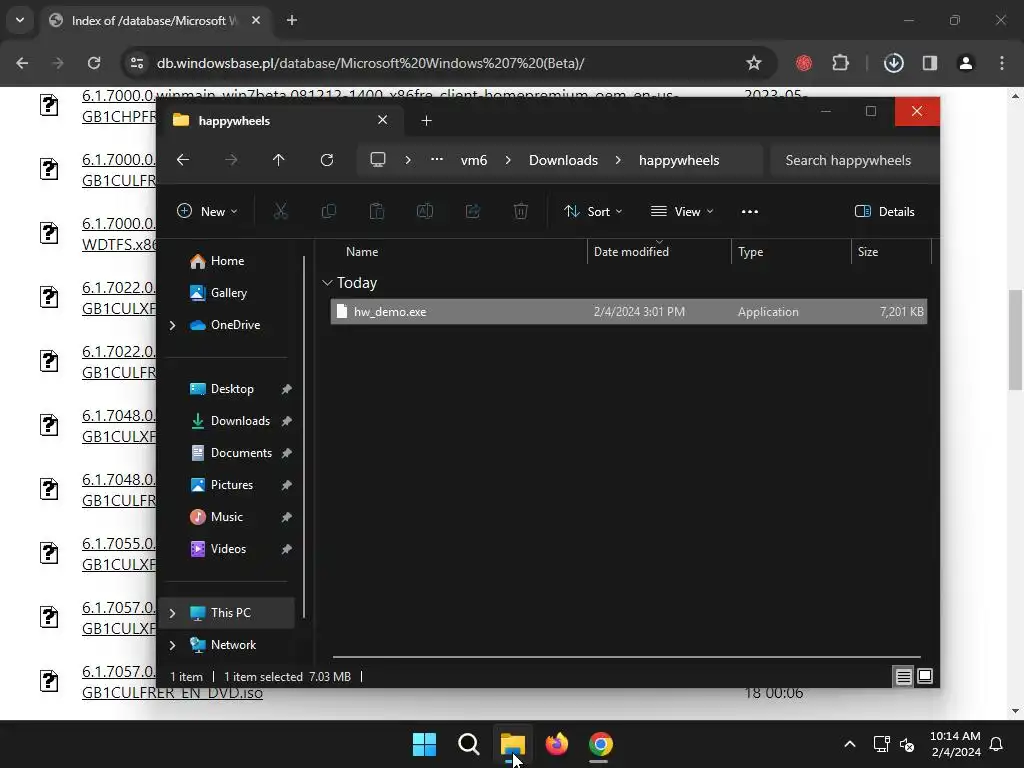Add a new File Explorer tab
Viewport: 1024px width, 768px height.
point(426,121)
